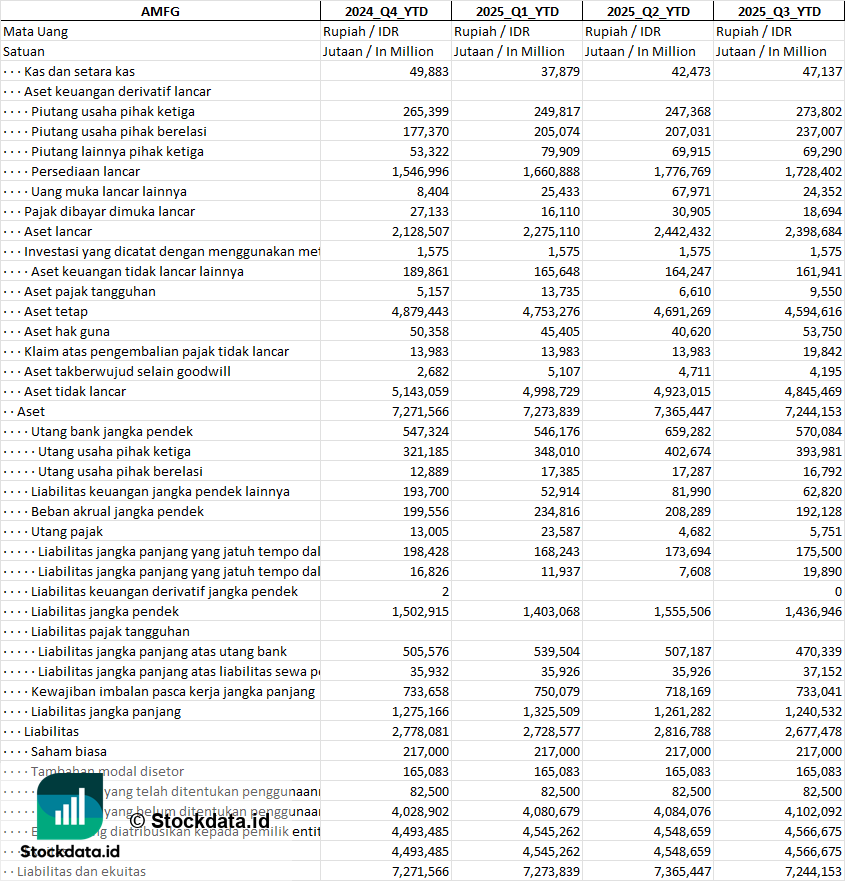Click Piutang usaha pihak ketiga value 265,399
845x881 pixels.
click(x=426, y=111)
